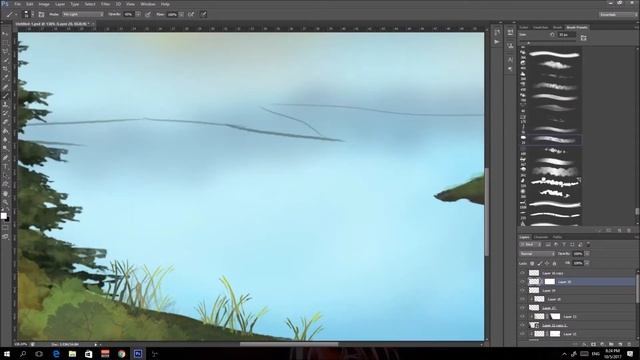Delete the selected layer with trash icon
Screen dimensions: 640x360
click(x=629, y=344)
